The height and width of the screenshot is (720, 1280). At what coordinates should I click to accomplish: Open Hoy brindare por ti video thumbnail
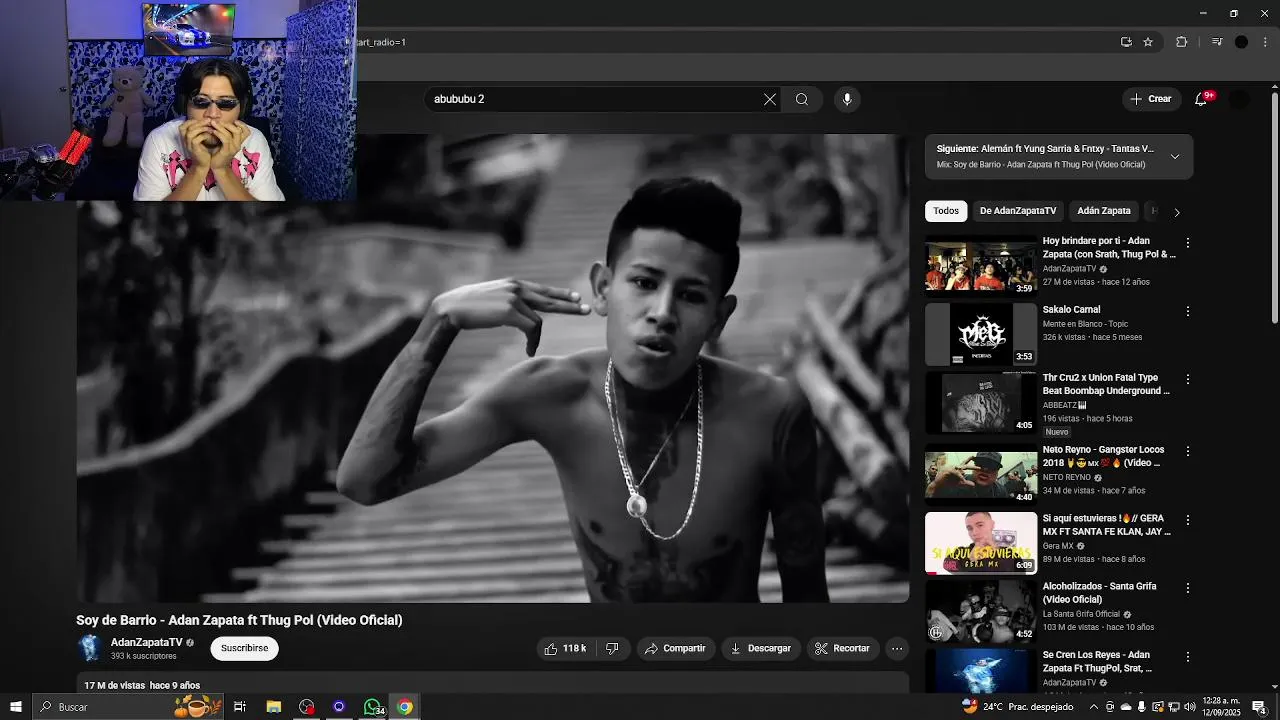(x=980, y=266)
